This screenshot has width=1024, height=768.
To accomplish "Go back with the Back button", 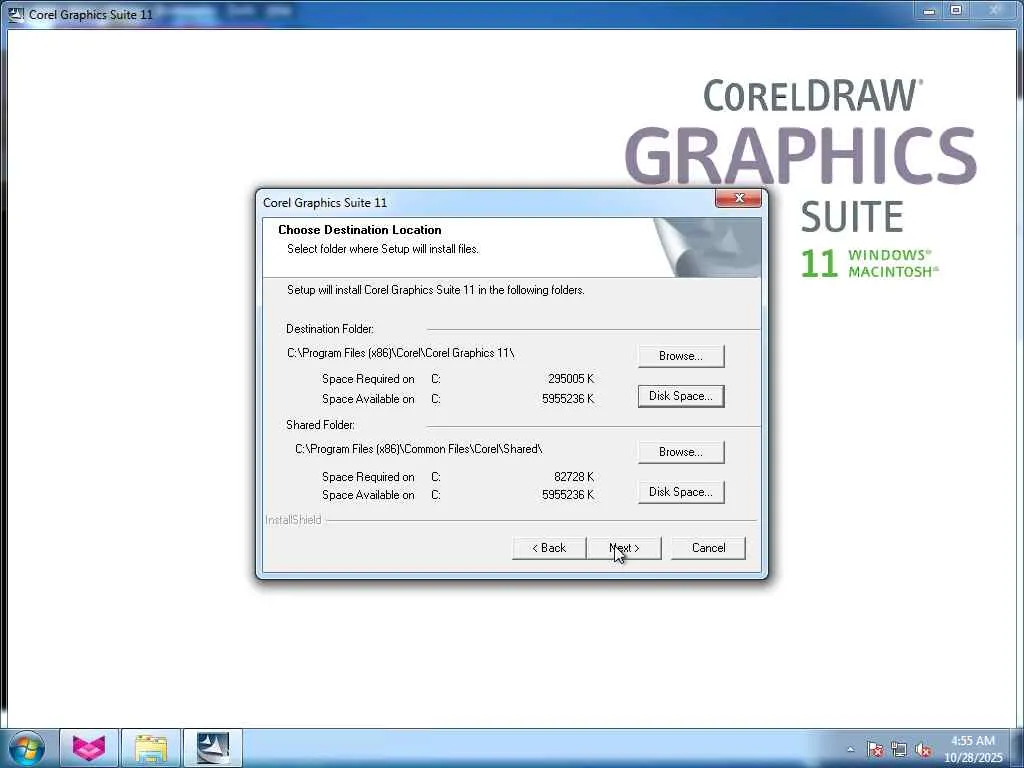I will tap(549, 549).
